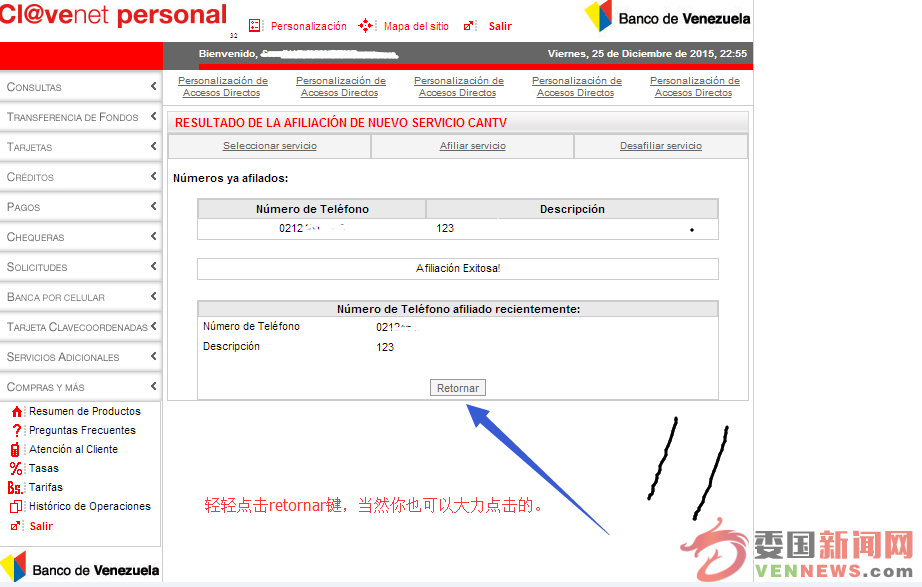This screenshot has width=922, height=587.
Task: Click the Salir link in the header
Action: pyautogui.click(x=500, y=26)
